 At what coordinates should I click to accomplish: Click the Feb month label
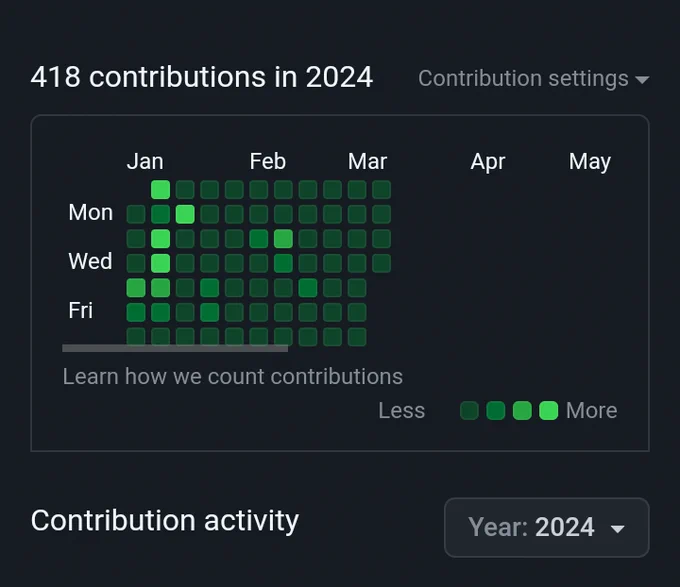268,161
